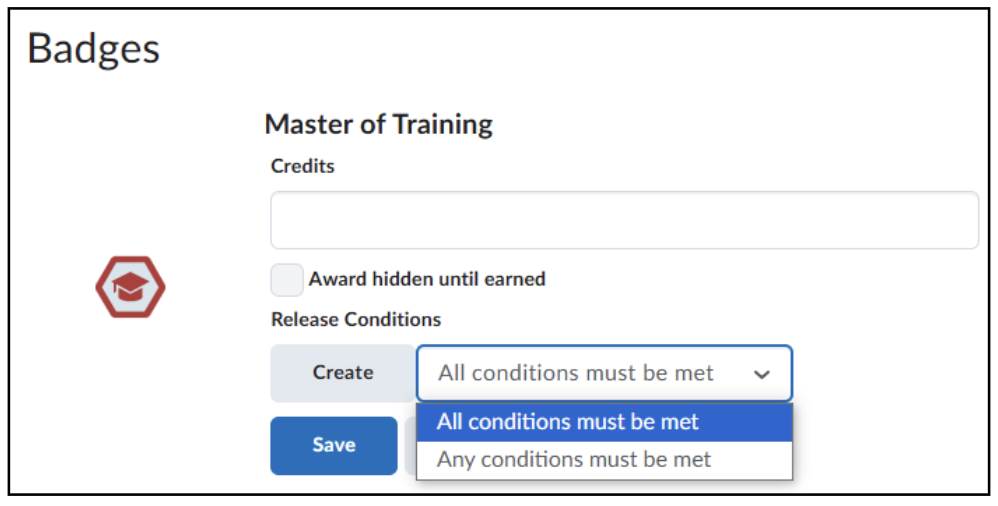Click the Master of Training title
998x506 pixels.
pos(379,124)
